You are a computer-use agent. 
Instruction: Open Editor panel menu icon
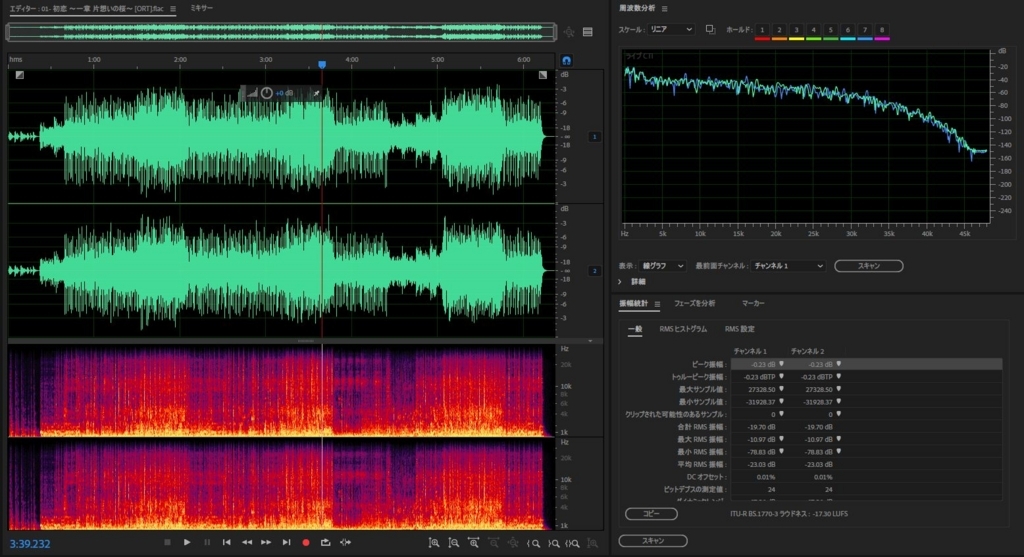[172, 8]
